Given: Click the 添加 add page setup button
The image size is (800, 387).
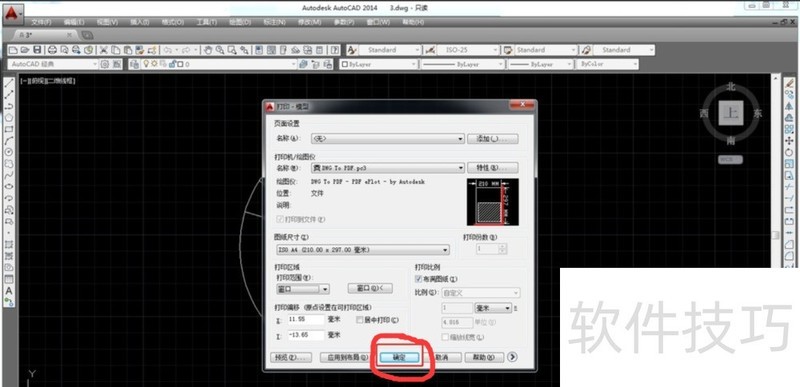Looking at the screenshot, I should tap(493, 139).
